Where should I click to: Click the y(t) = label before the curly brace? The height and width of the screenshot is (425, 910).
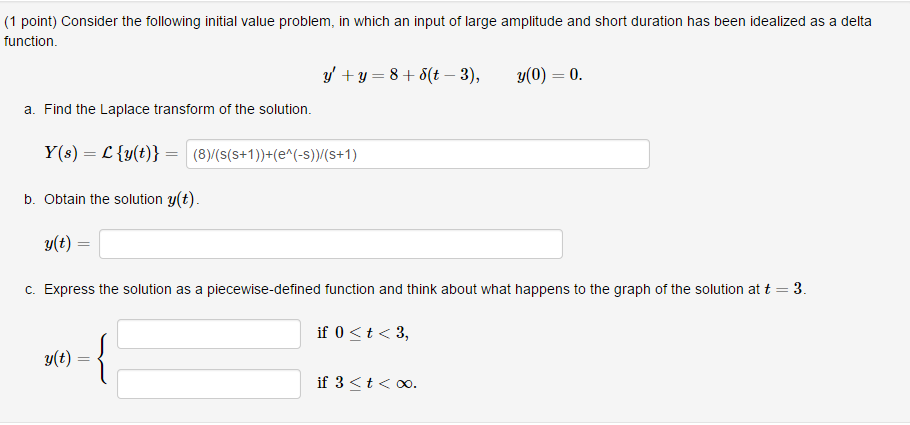point(67,359)
